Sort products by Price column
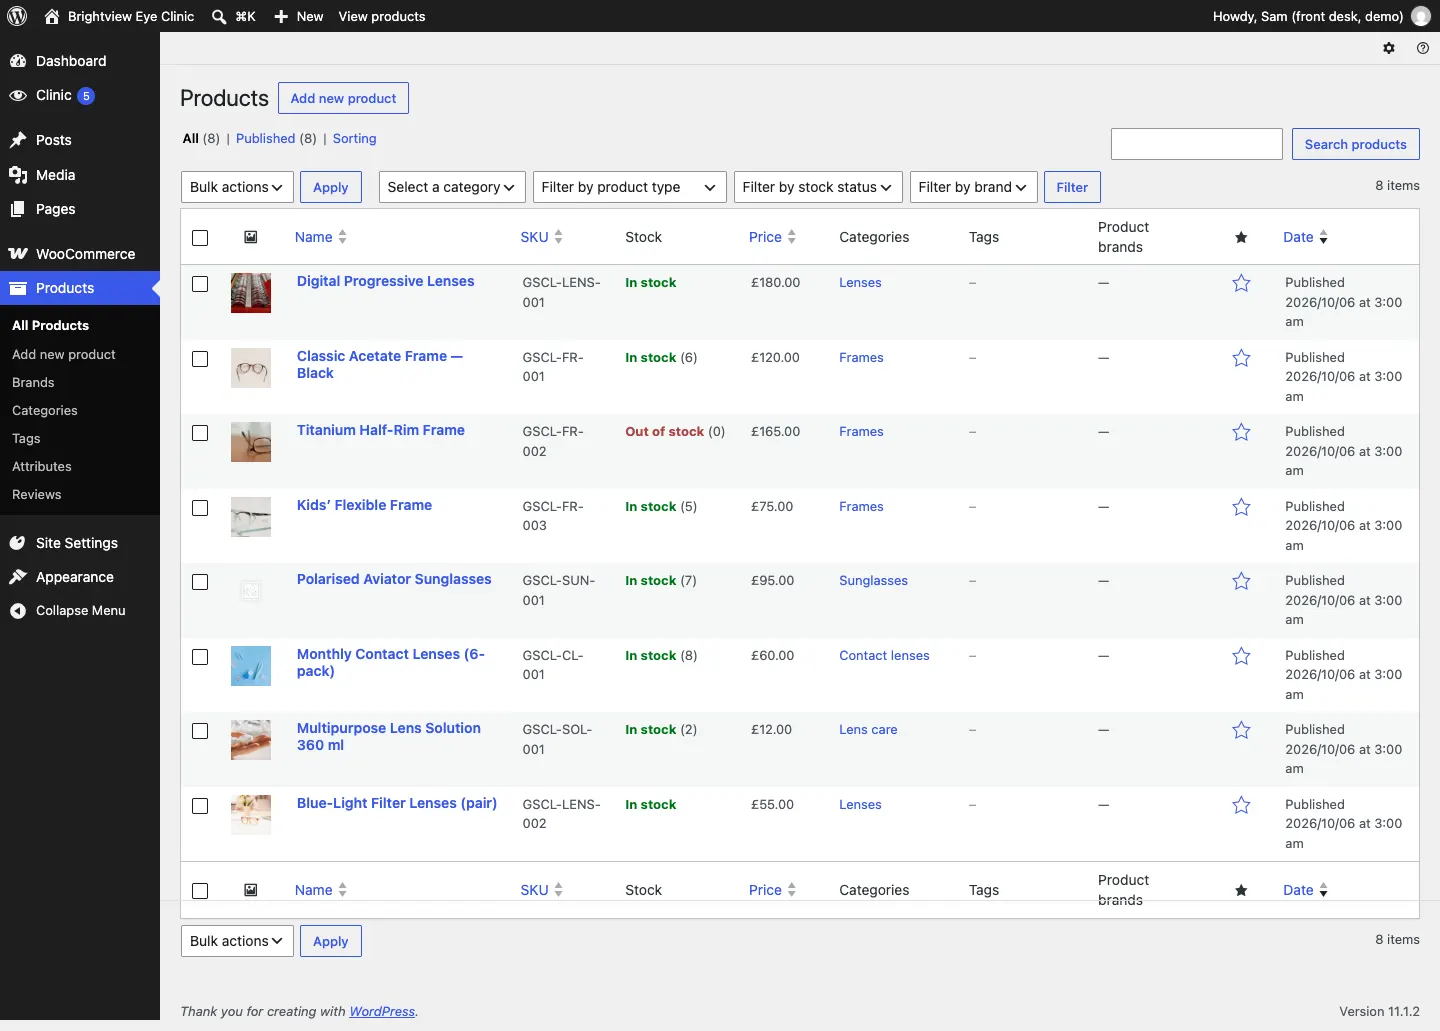The image size is (1440, 1031). [772, 237]
